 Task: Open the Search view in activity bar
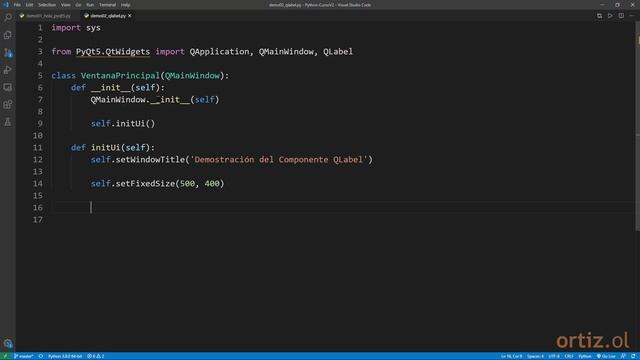point(8,18)
